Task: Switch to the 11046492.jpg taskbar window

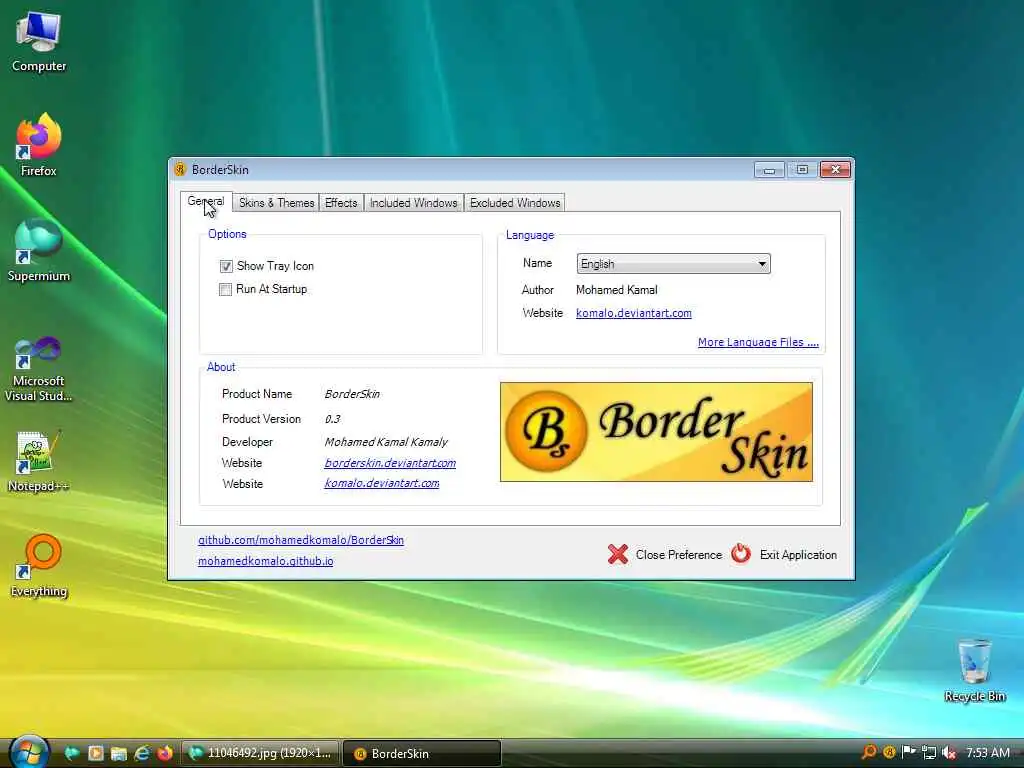Action: pyautogui.click(x=260, y=753)
